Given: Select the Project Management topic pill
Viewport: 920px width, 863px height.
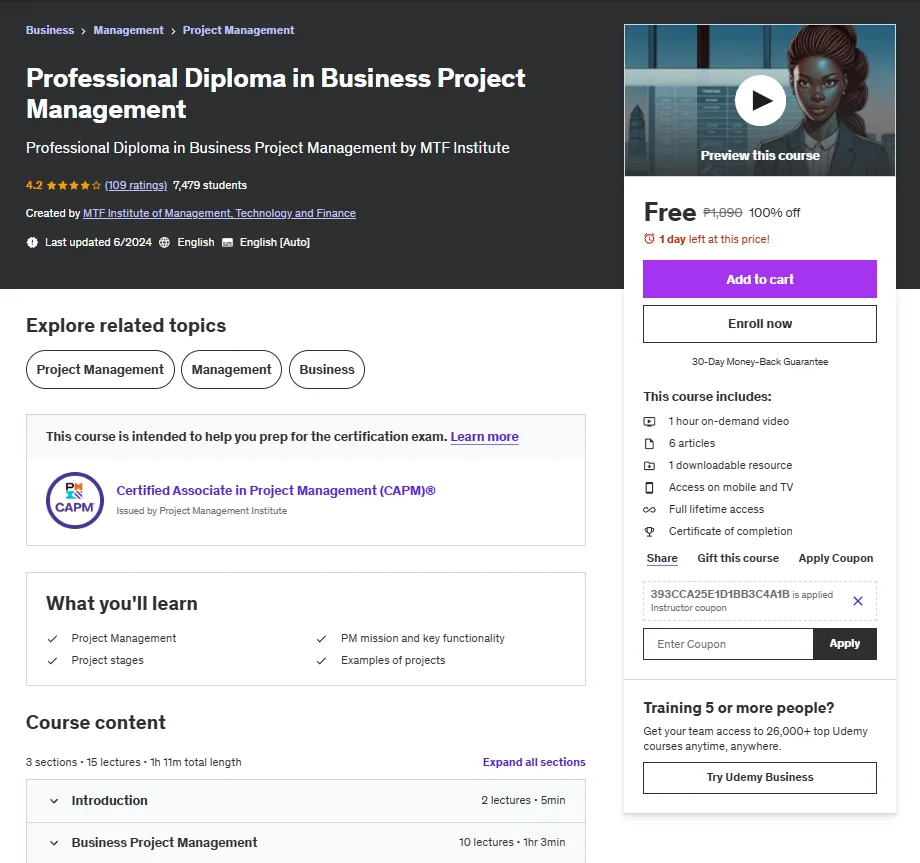Looking at the screenshot, I should (100, 370).
